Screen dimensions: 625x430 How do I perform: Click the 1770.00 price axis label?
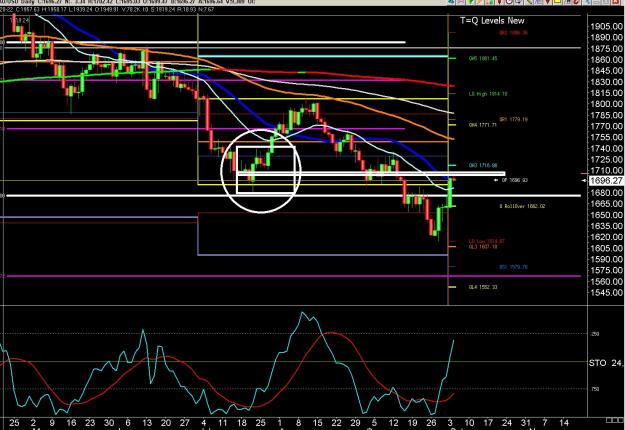pos(606,126)
